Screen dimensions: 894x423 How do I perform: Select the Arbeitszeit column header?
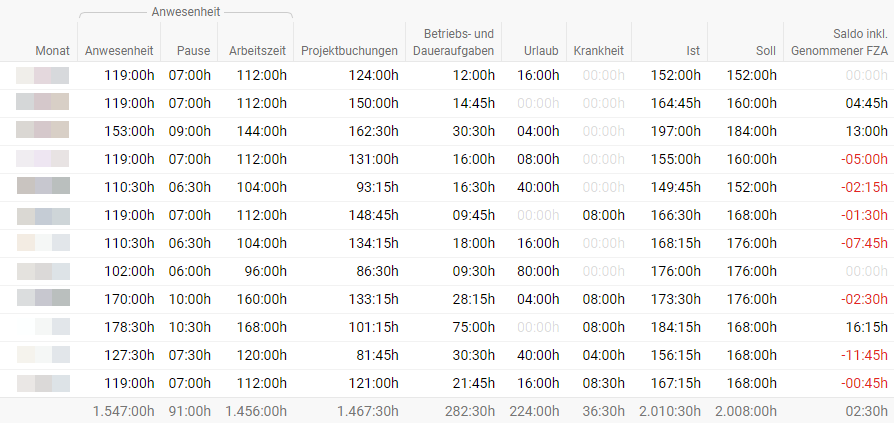257,51
